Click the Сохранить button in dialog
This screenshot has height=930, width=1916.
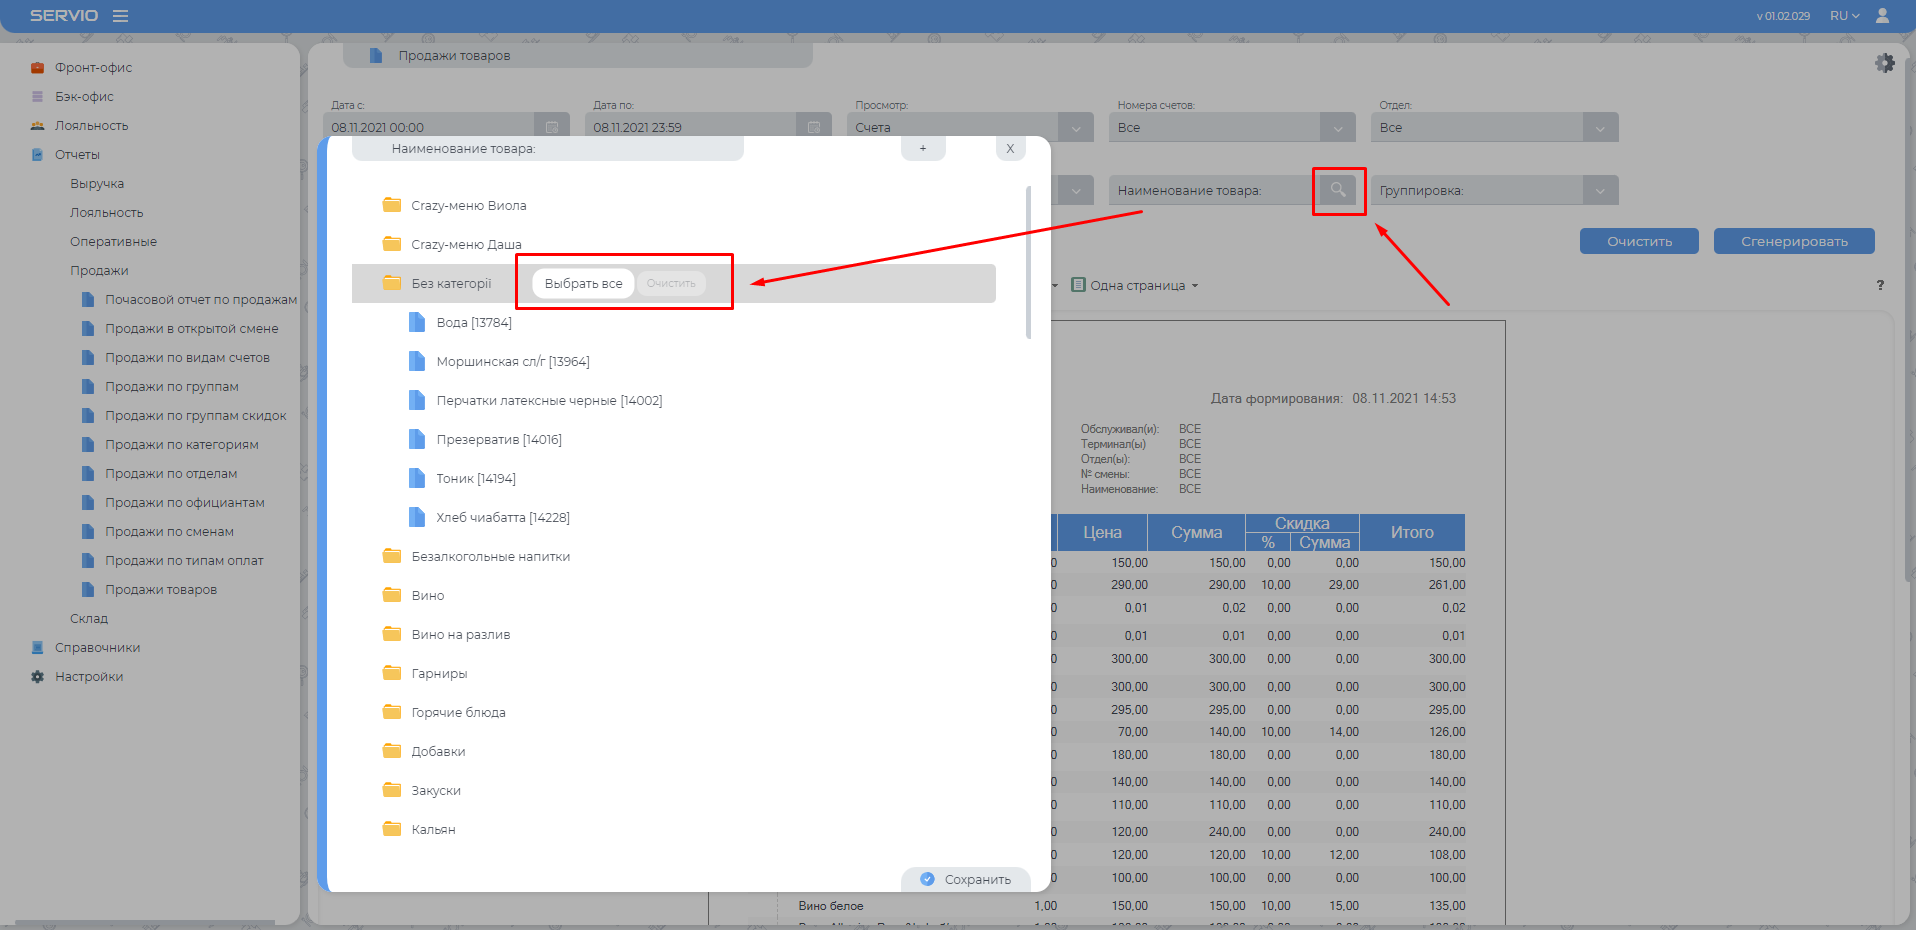pyautogui.click(x=966, y=879)
